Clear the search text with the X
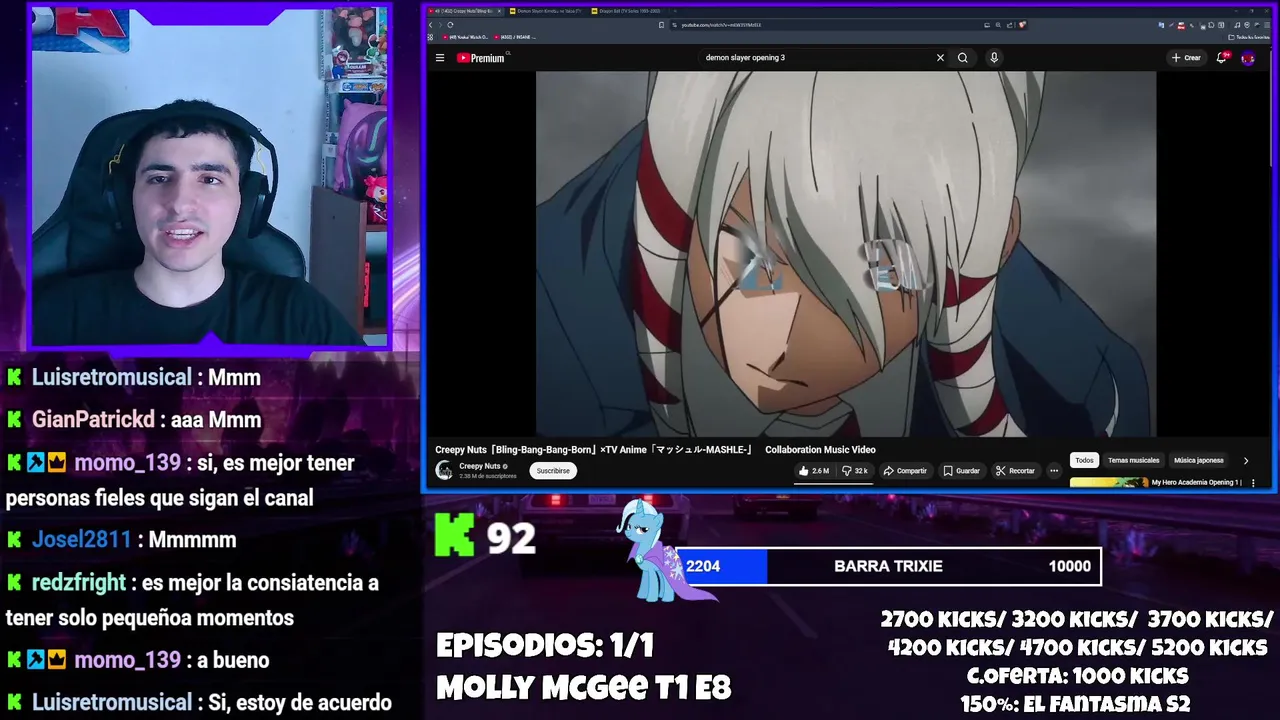Screen dimensions: 1280x720 (940, 58)
